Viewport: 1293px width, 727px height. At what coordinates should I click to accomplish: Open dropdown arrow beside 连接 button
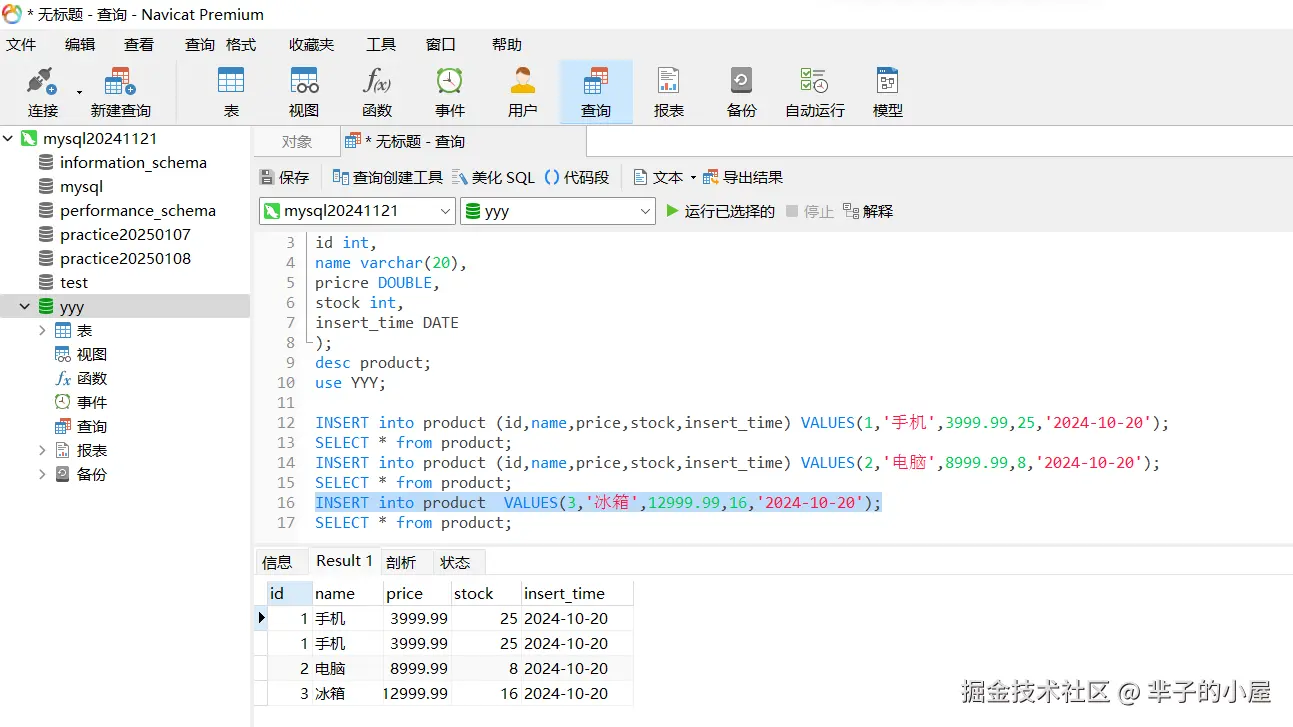tap(80, 92)
